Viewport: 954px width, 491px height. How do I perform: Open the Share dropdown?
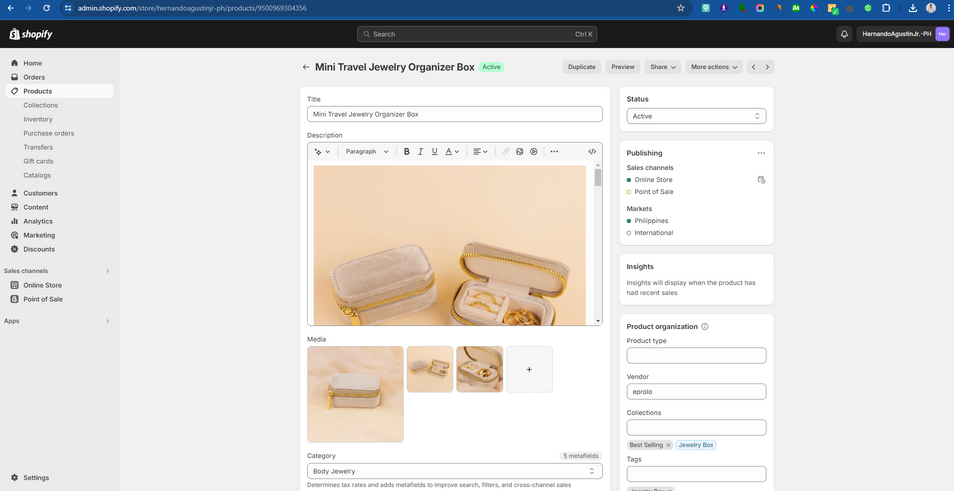click(663, 67)
